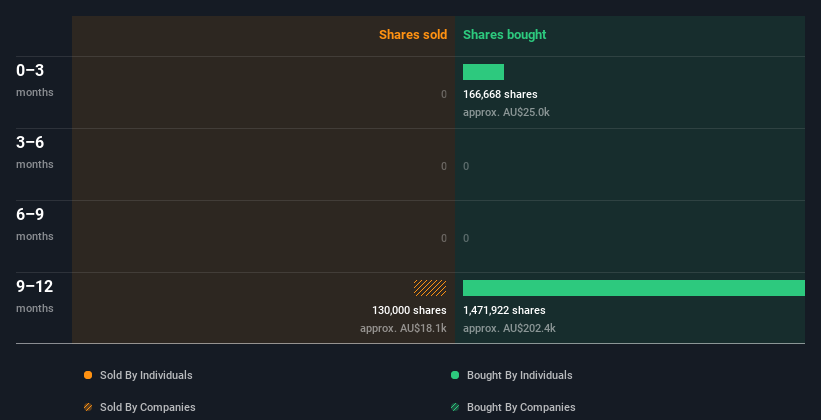This screenshot has width=821, height=420.
Task: Click the green bar for 1,471,922 shares
Action: click(634, 288)
